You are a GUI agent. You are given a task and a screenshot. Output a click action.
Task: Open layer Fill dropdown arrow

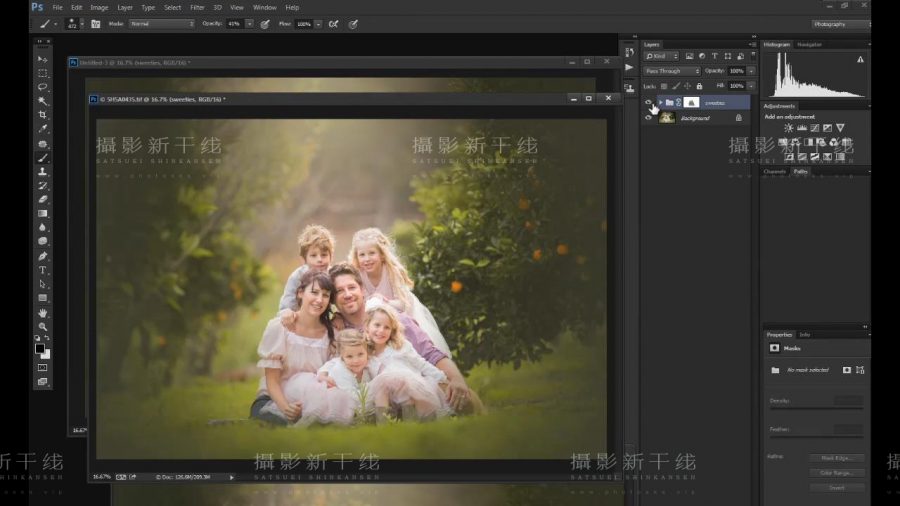pyautogui.click(x=751, y=86)
